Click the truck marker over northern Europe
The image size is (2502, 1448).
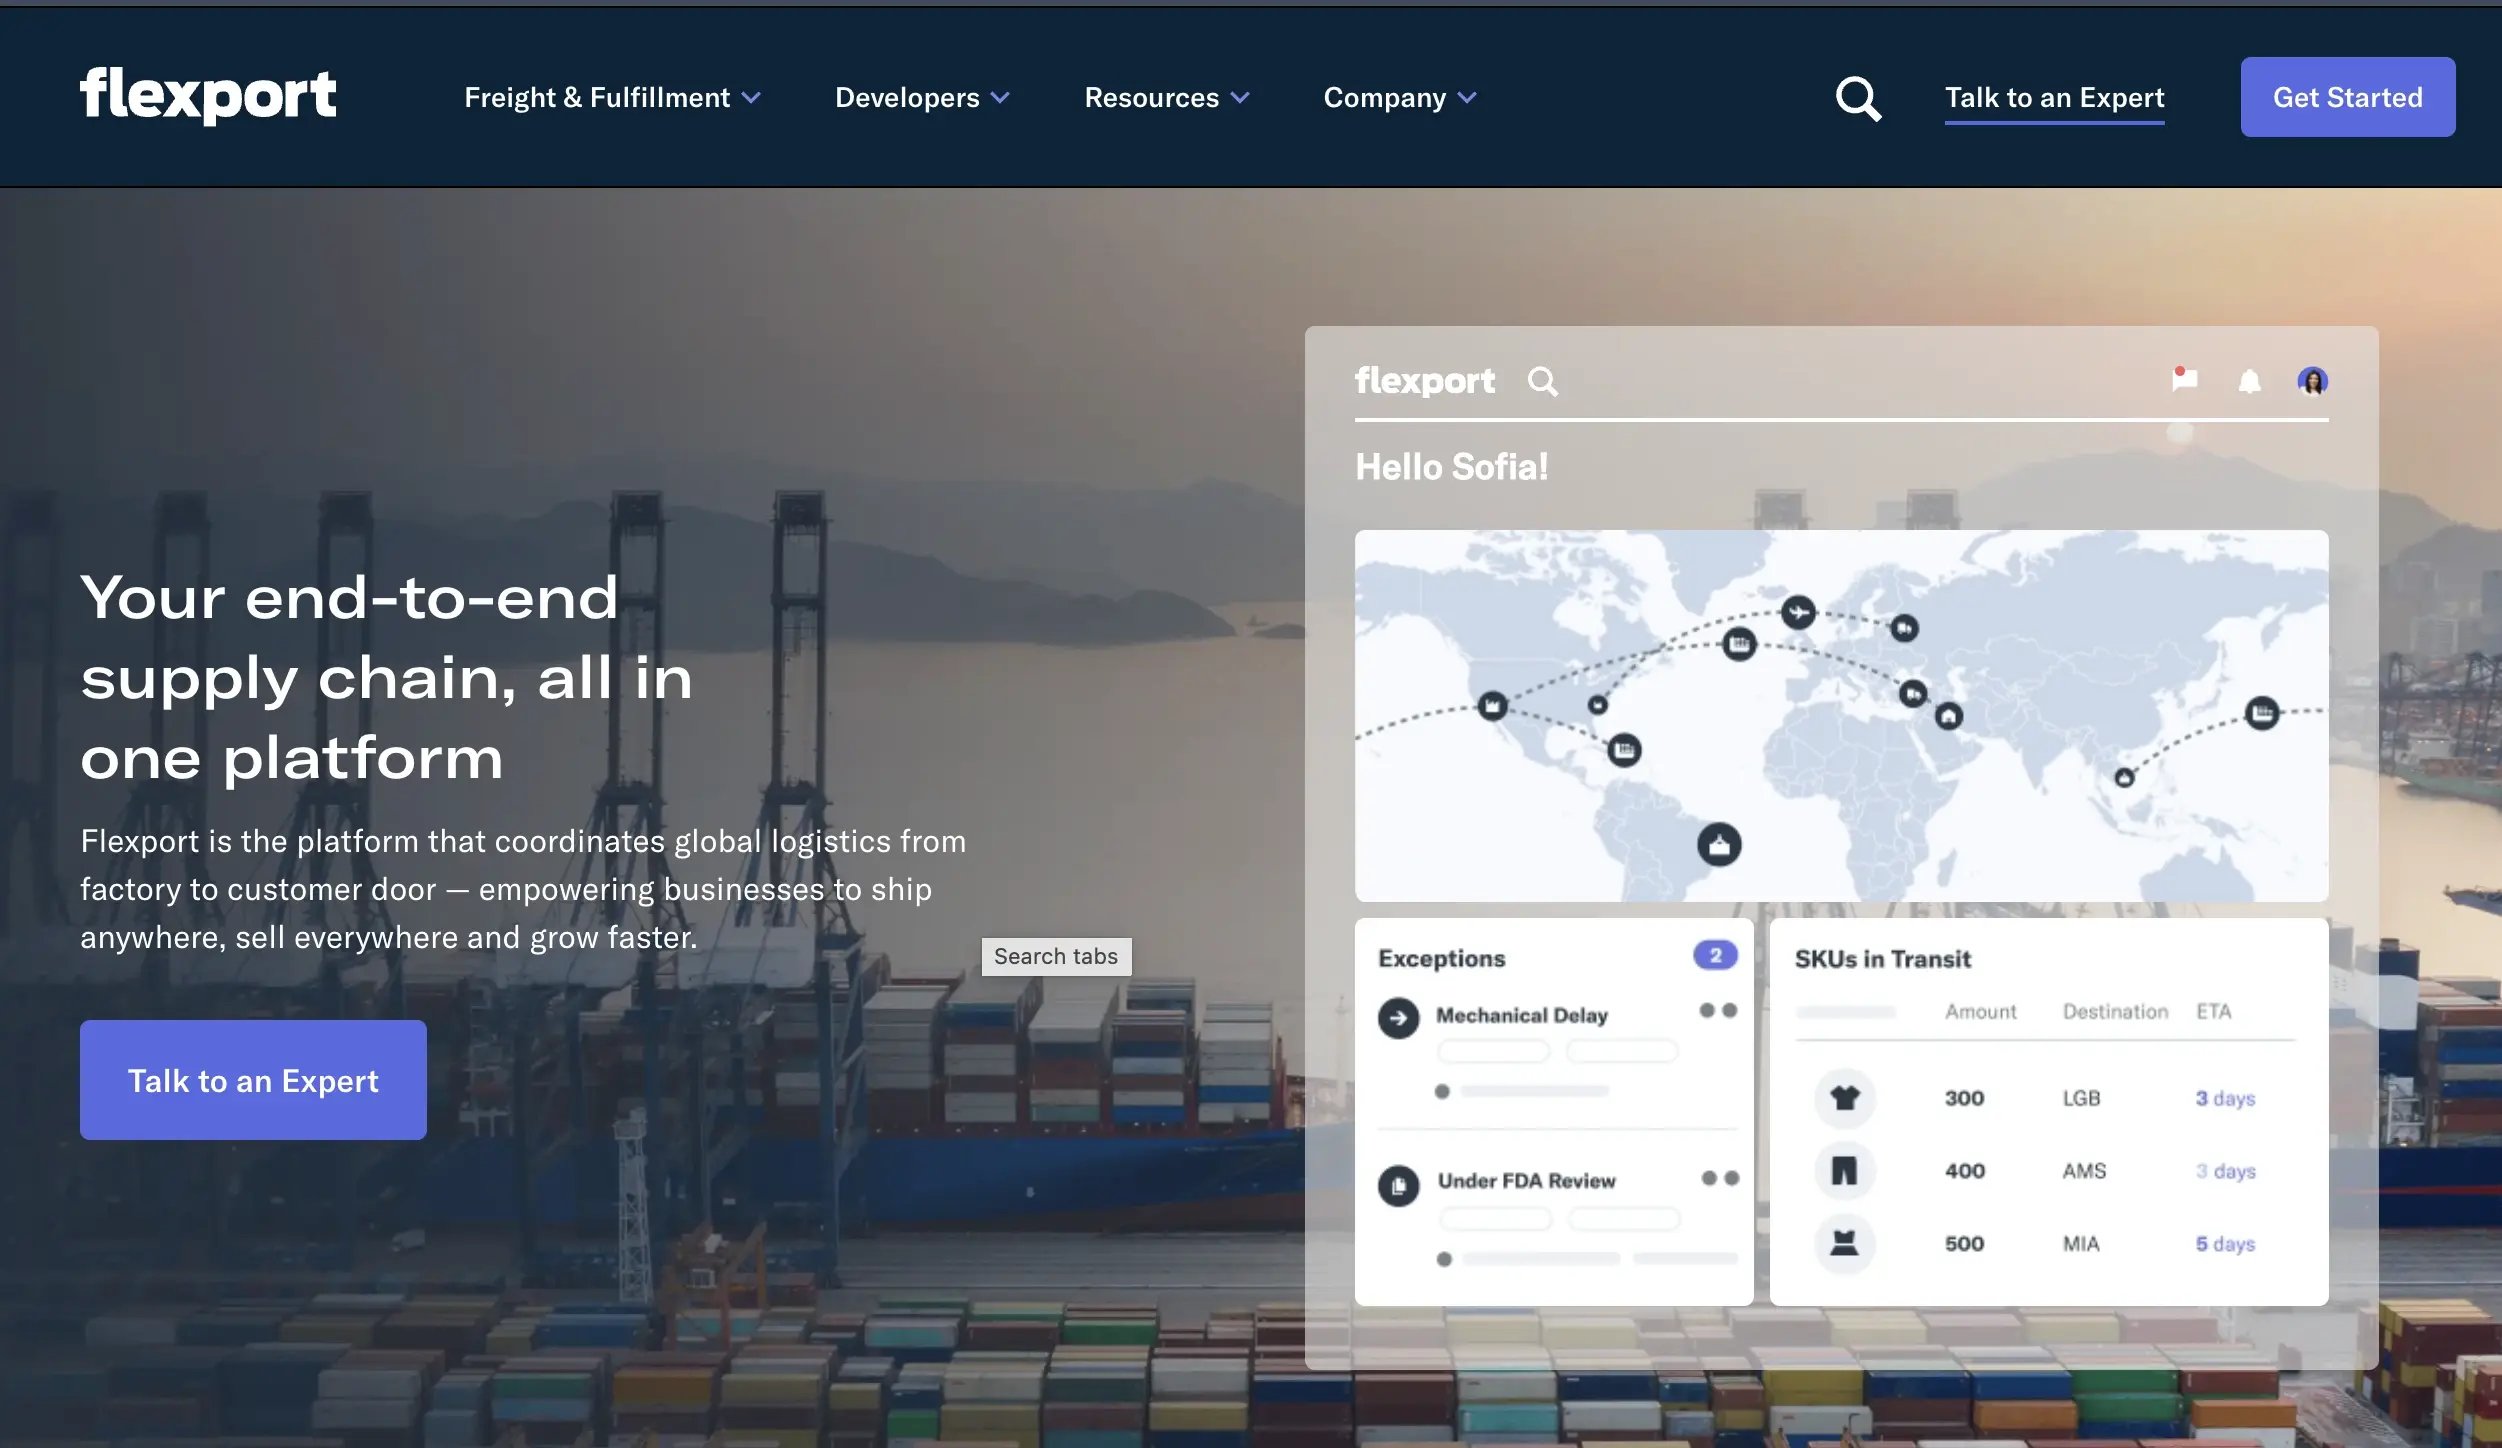[x=1904, y=628]
